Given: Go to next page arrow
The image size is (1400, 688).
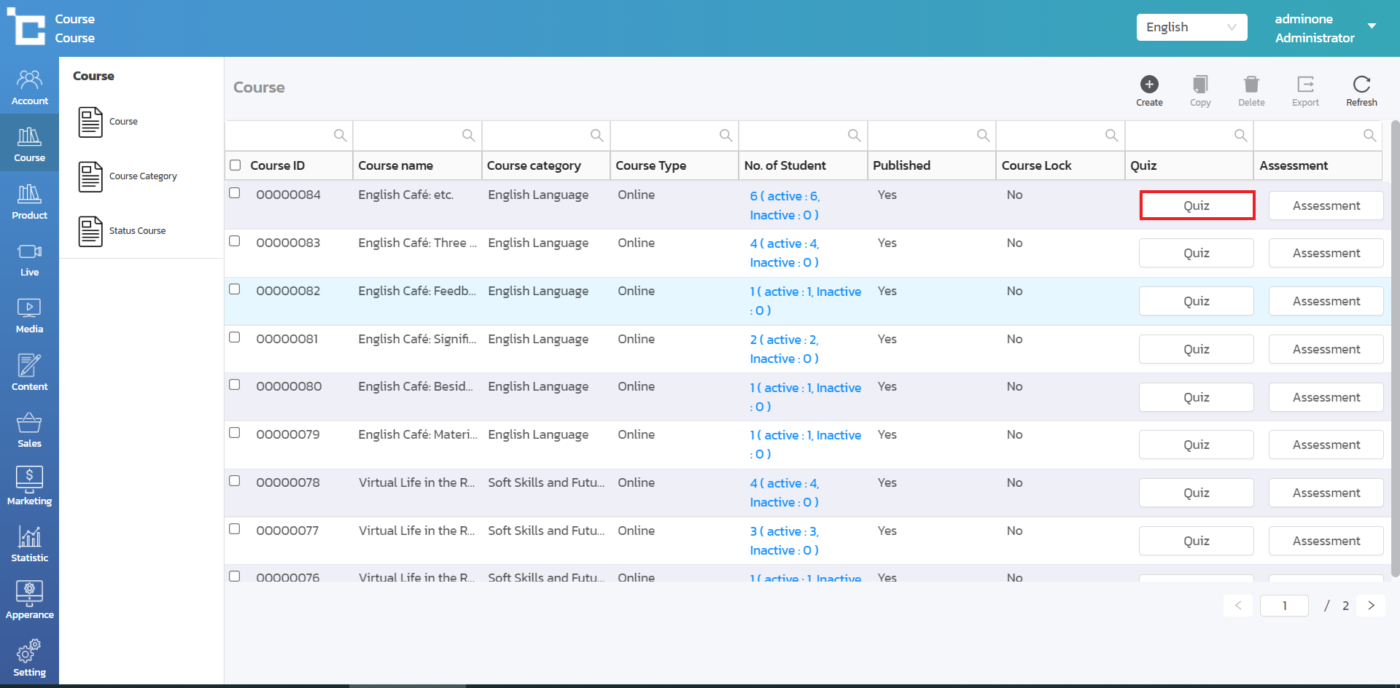Looking at the screenshot, I should [1371, 605].
